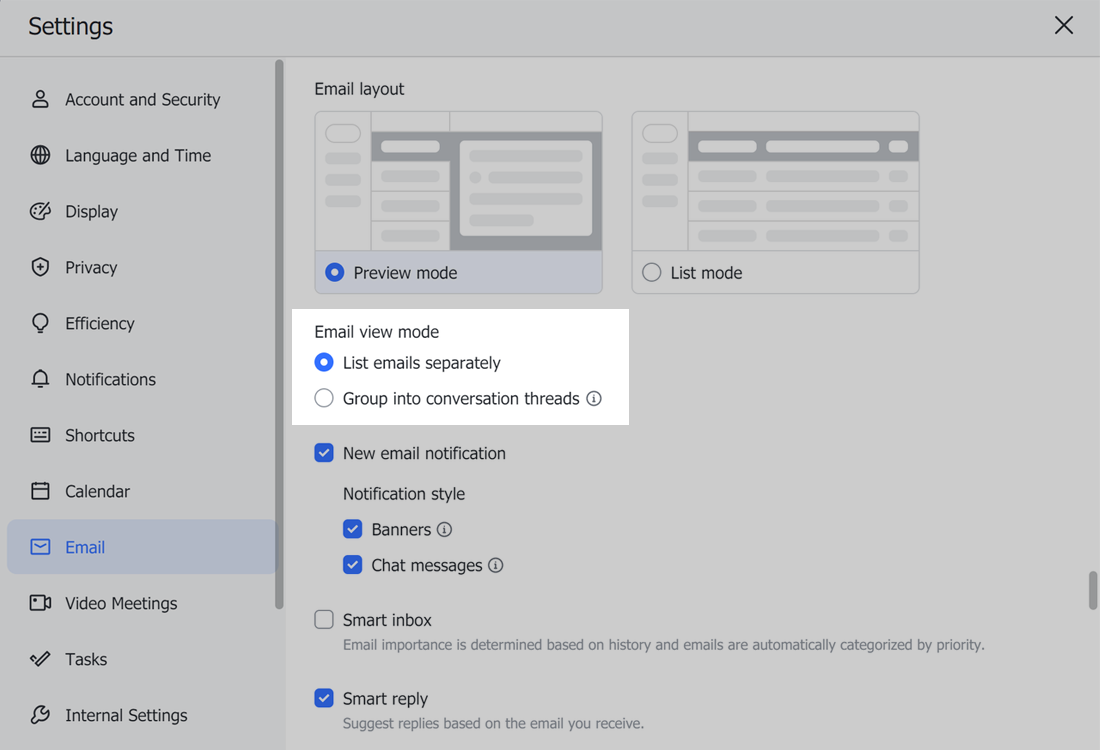
Task: Click the vertical scrollbar on the right
Action: [x=1091, y=590]
